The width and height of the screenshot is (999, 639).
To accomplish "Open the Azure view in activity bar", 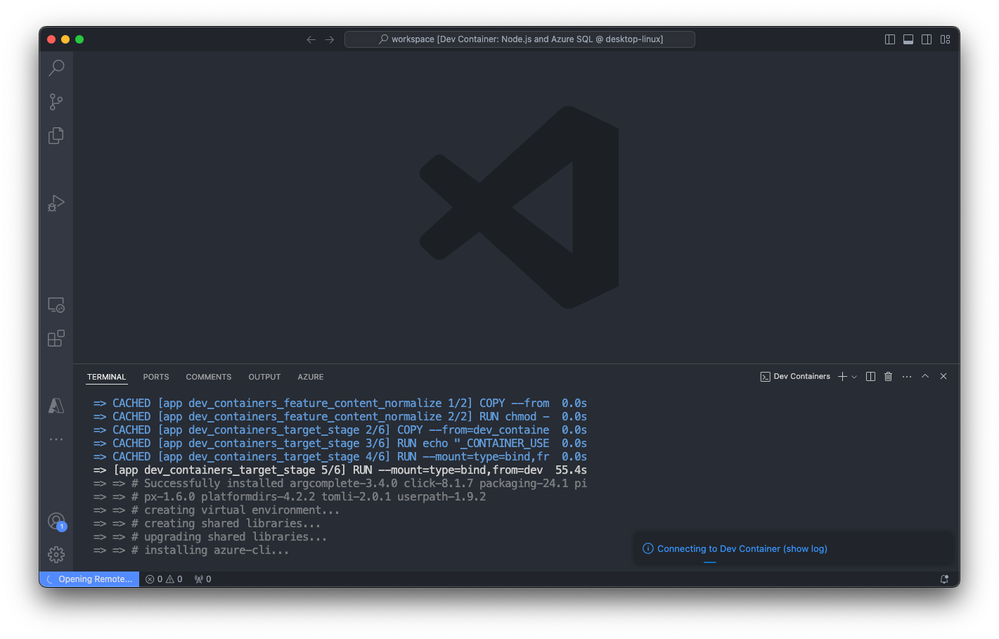I will click(x=57, y=406).
